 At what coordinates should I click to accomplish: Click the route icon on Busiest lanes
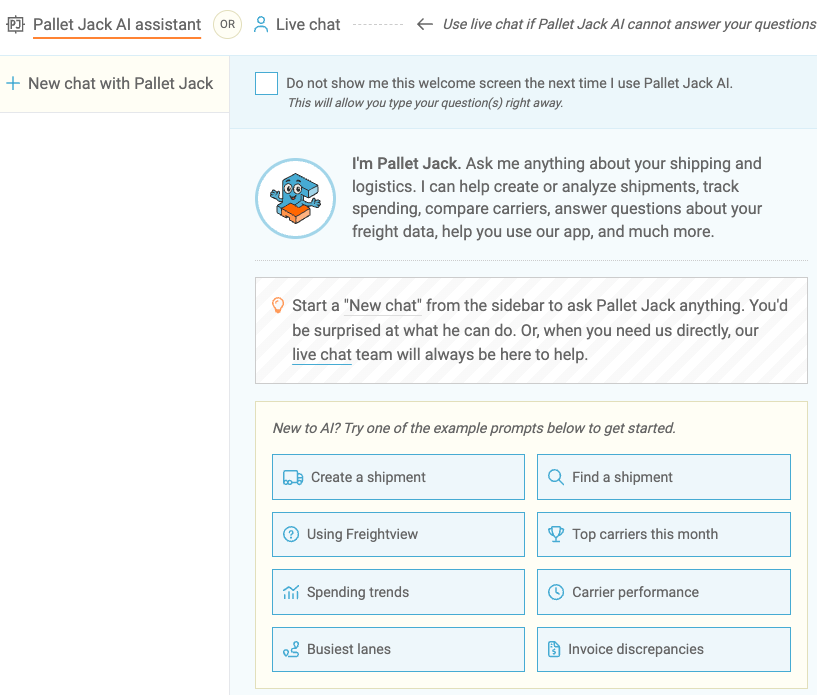[291, 650]
